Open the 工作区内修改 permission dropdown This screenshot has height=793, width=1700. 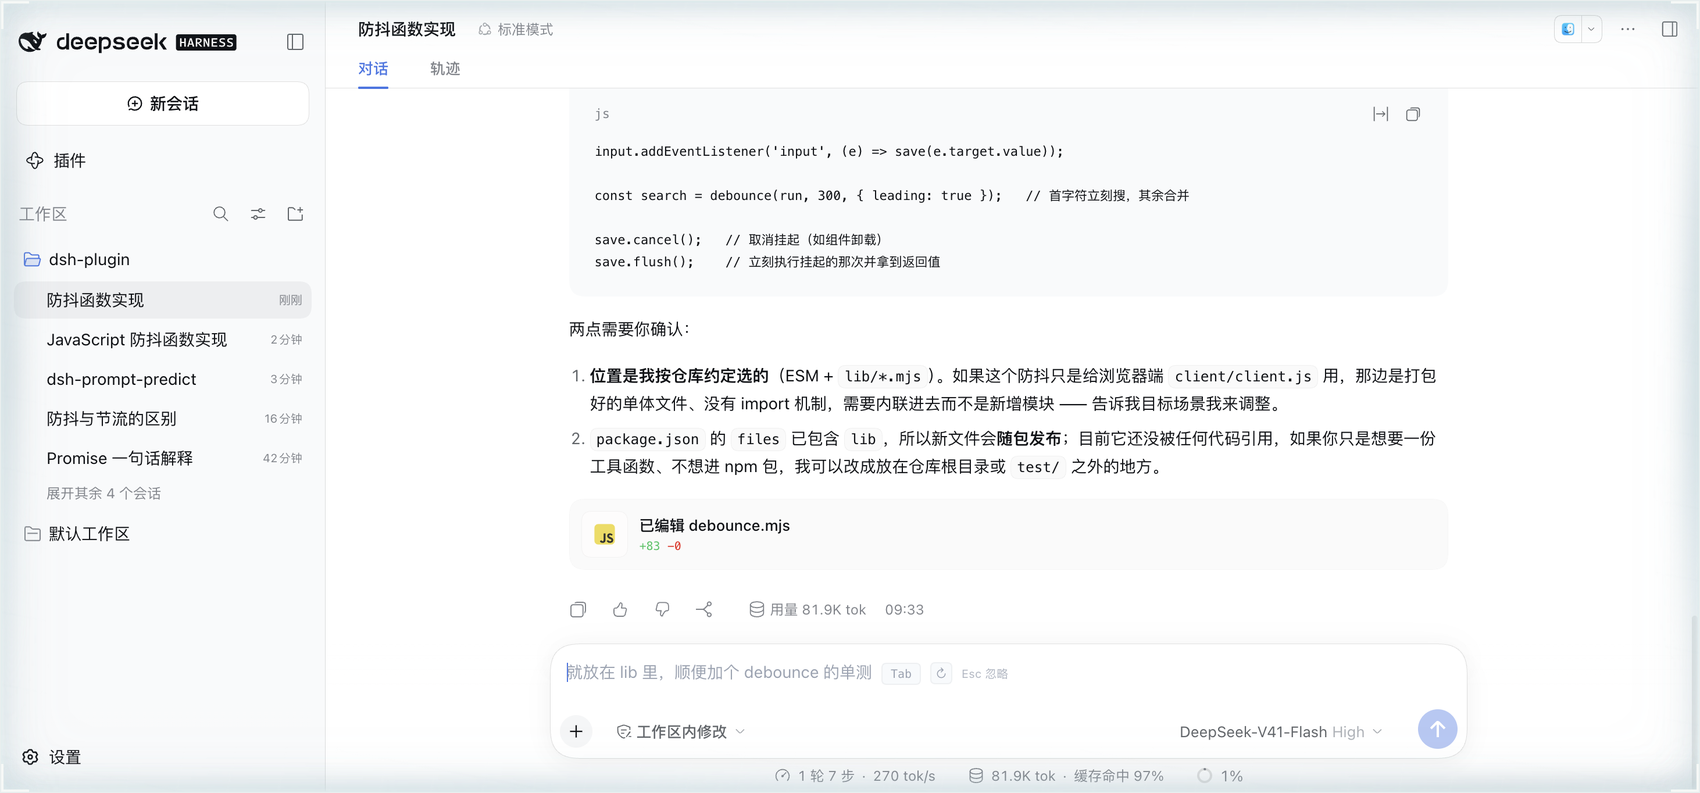pyautogui.click(x=681, y=731)
